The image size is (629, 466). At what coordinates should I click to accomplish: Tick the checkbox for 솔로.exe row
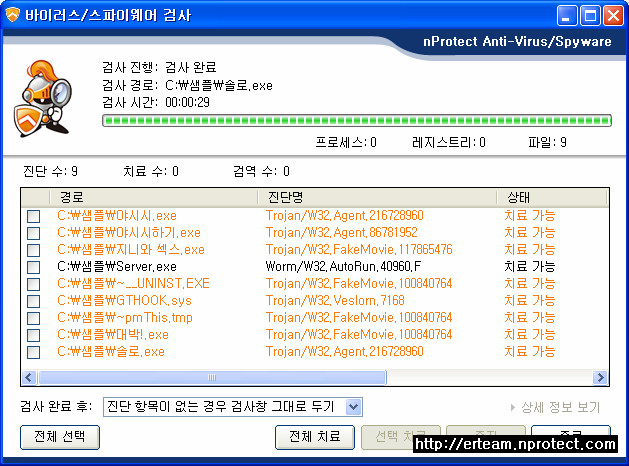click(34, 353)
